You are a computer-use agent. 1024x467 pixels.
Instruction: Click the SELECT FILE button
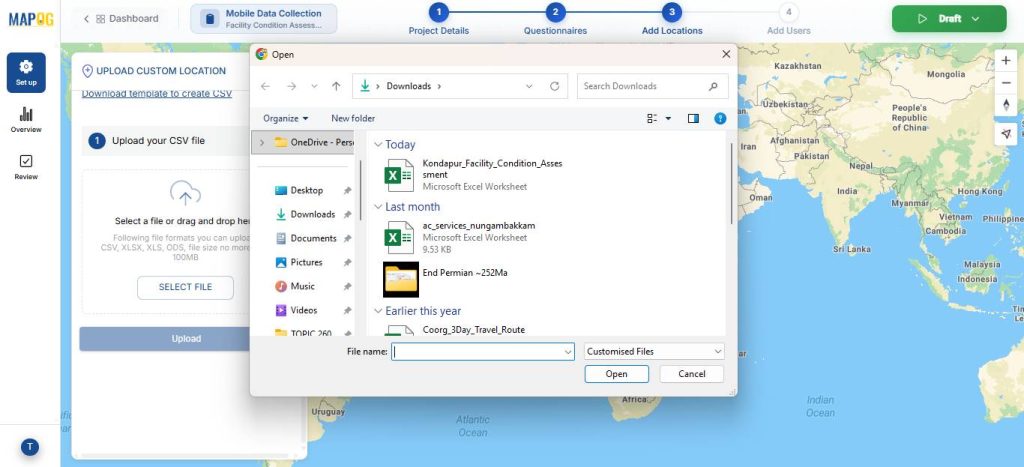coord(185,287)
